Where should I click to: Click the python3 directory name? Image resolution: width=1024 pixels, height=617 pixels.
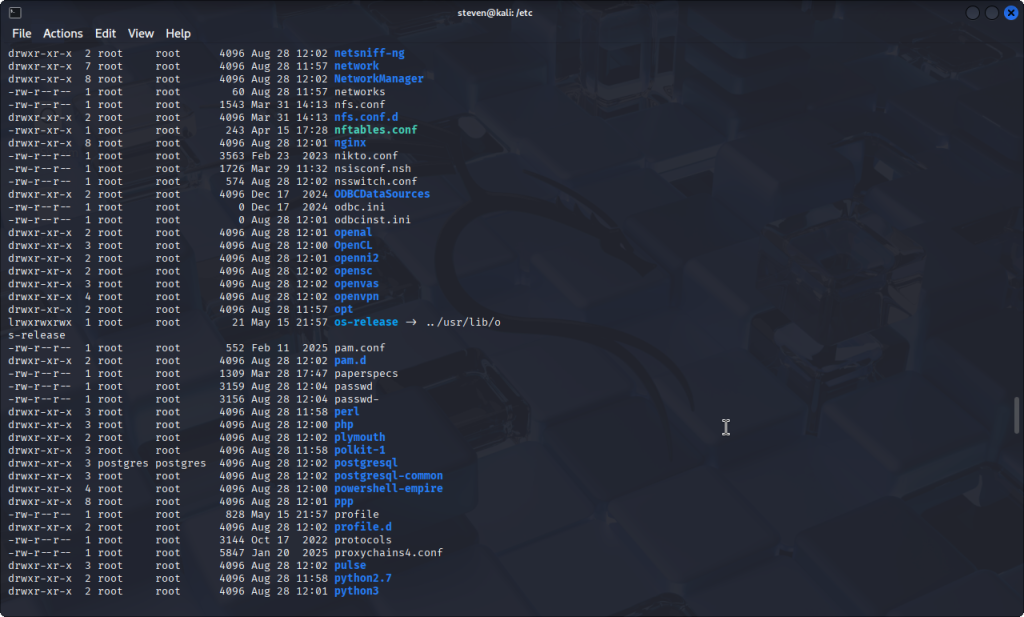click(x=356, y=591)
